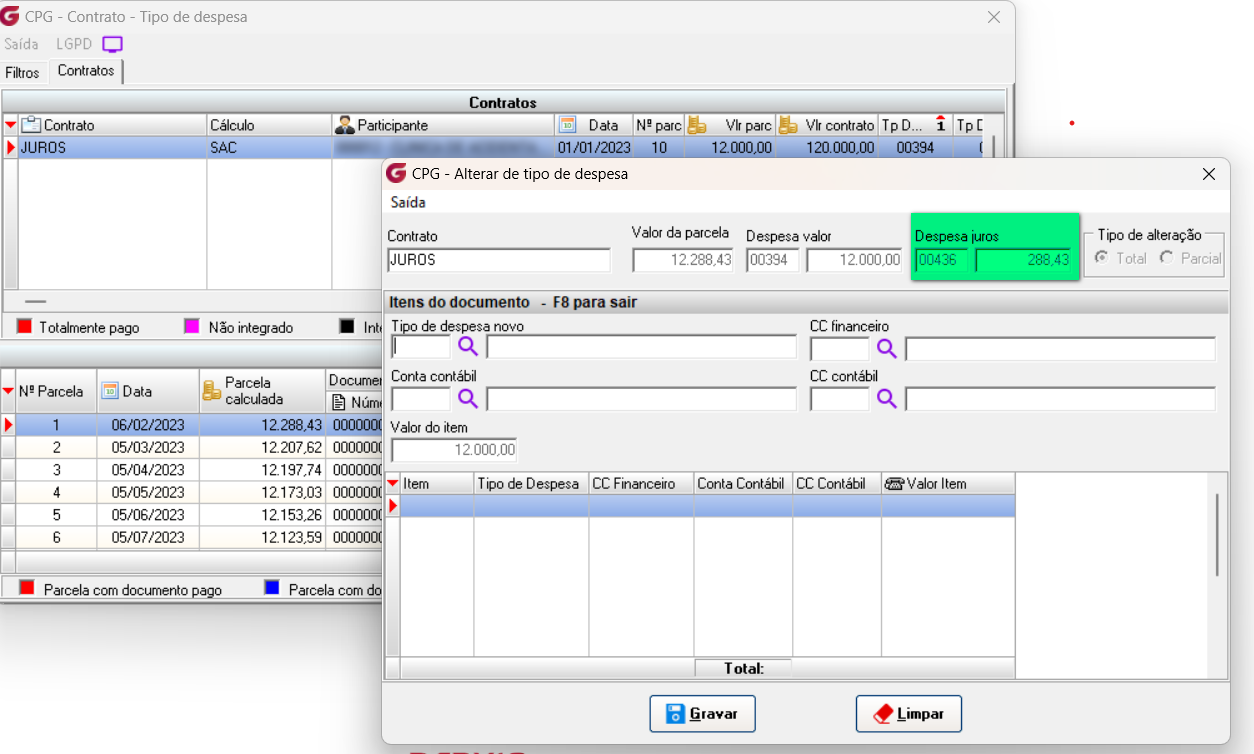Click the blue legend swatch under parcelas
This screenshot has width=1254, height=754.
[x=272, y=588]
